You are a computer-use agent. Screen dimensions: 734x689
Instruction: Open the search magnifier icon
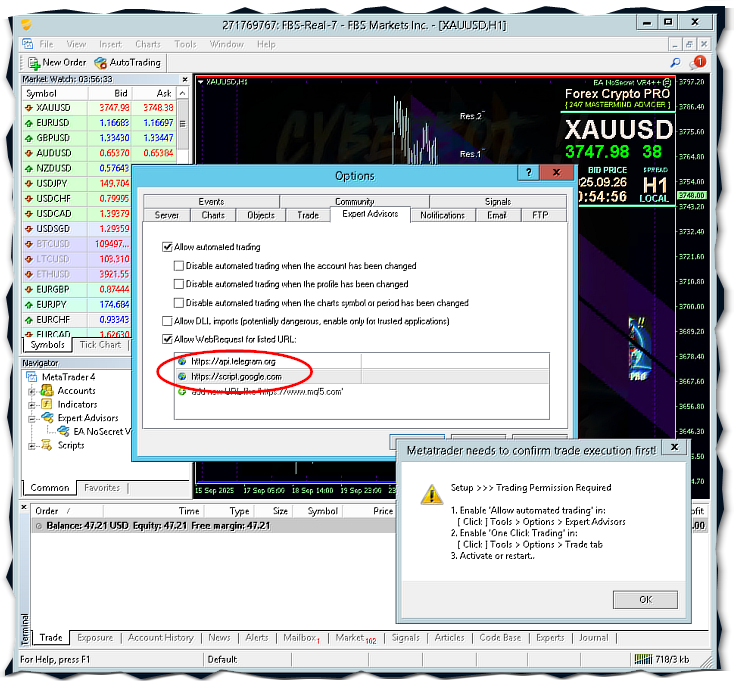coord(675,62)
